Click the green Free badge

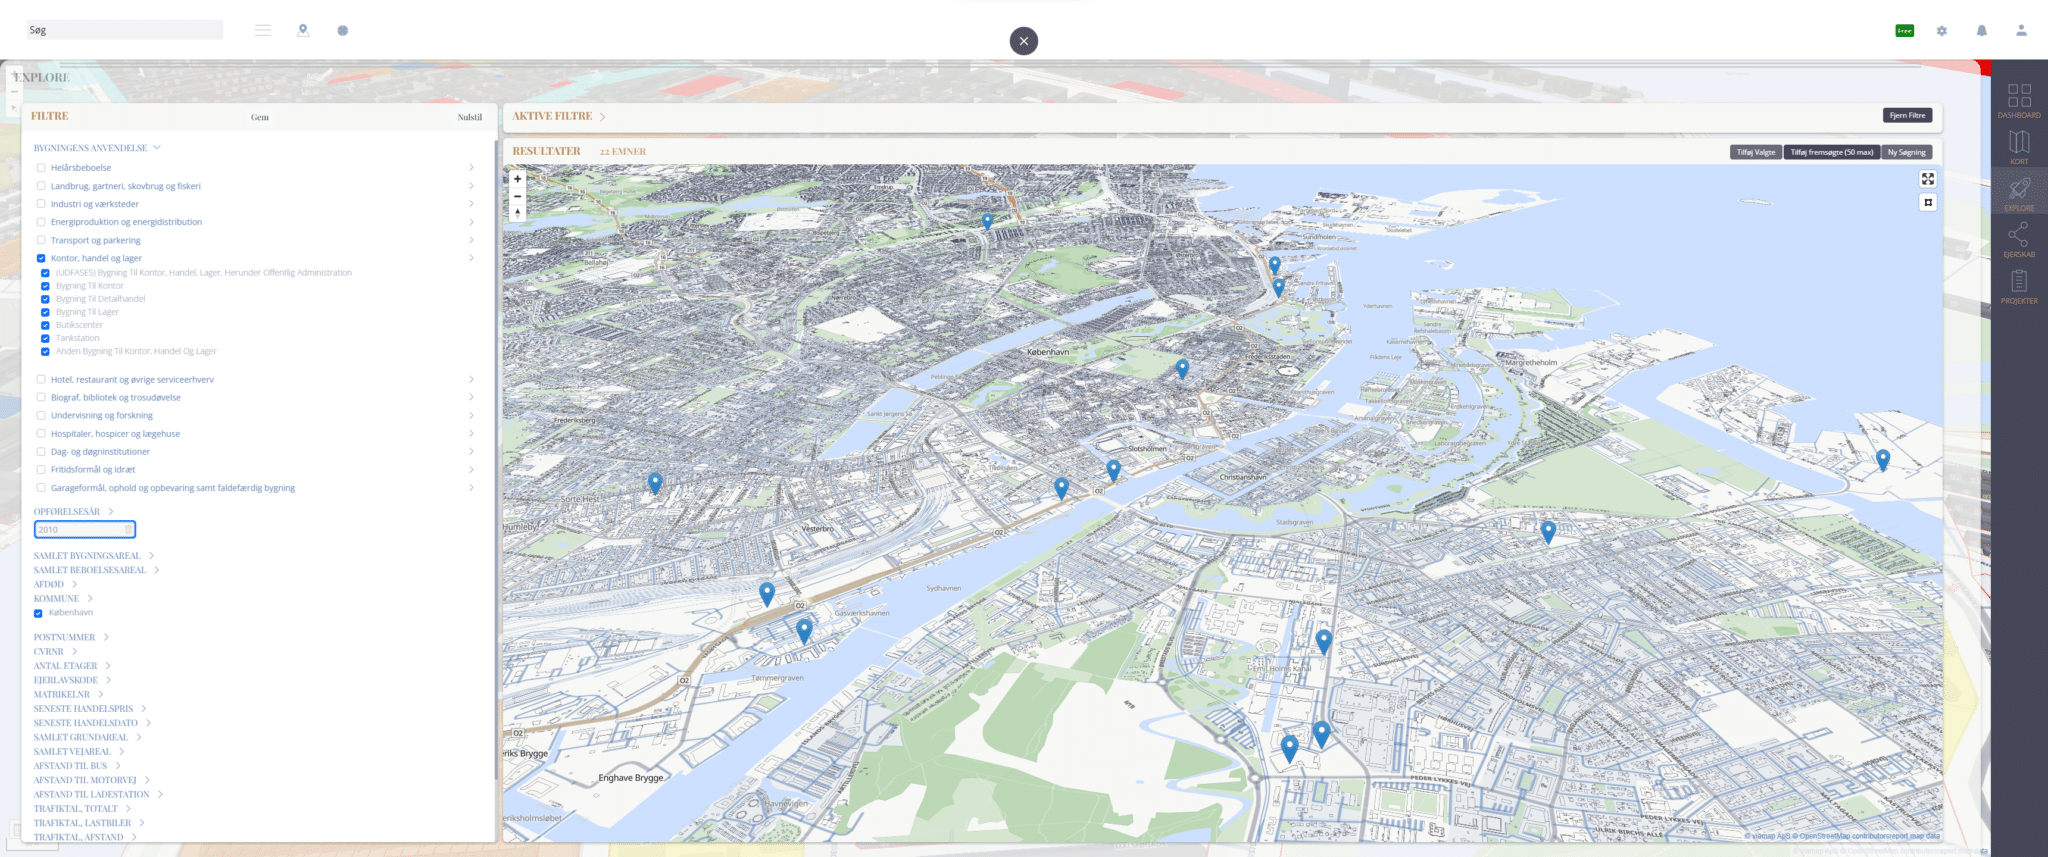[x=1905, y=31]
